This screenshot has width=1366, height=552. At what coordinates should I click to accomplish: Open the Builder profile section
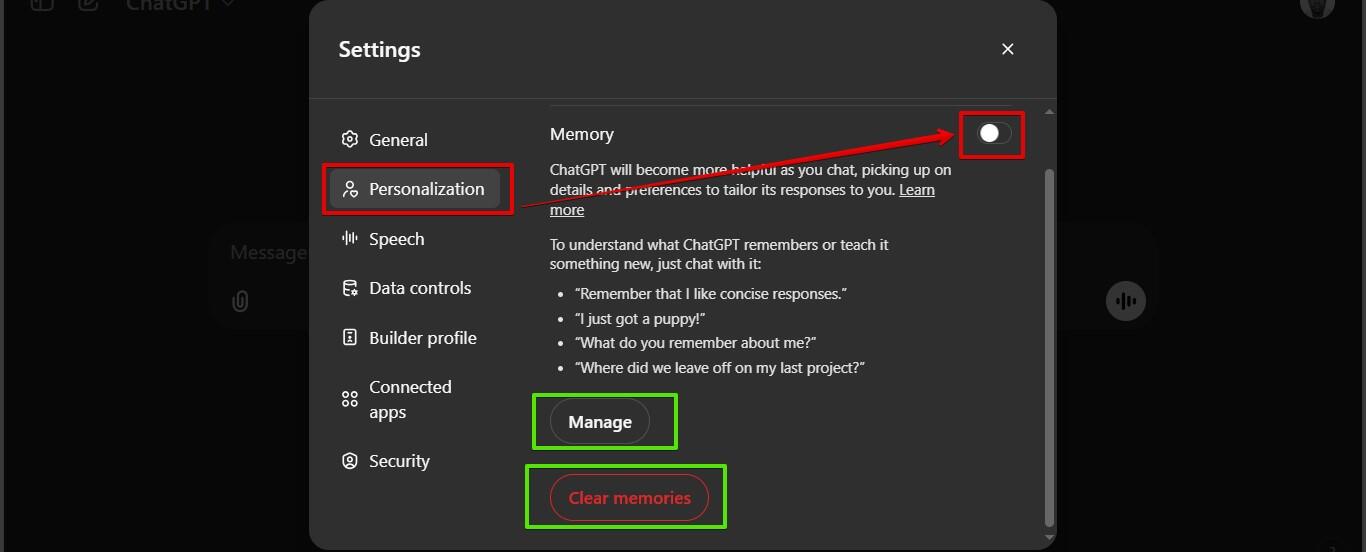coord(422,338)
